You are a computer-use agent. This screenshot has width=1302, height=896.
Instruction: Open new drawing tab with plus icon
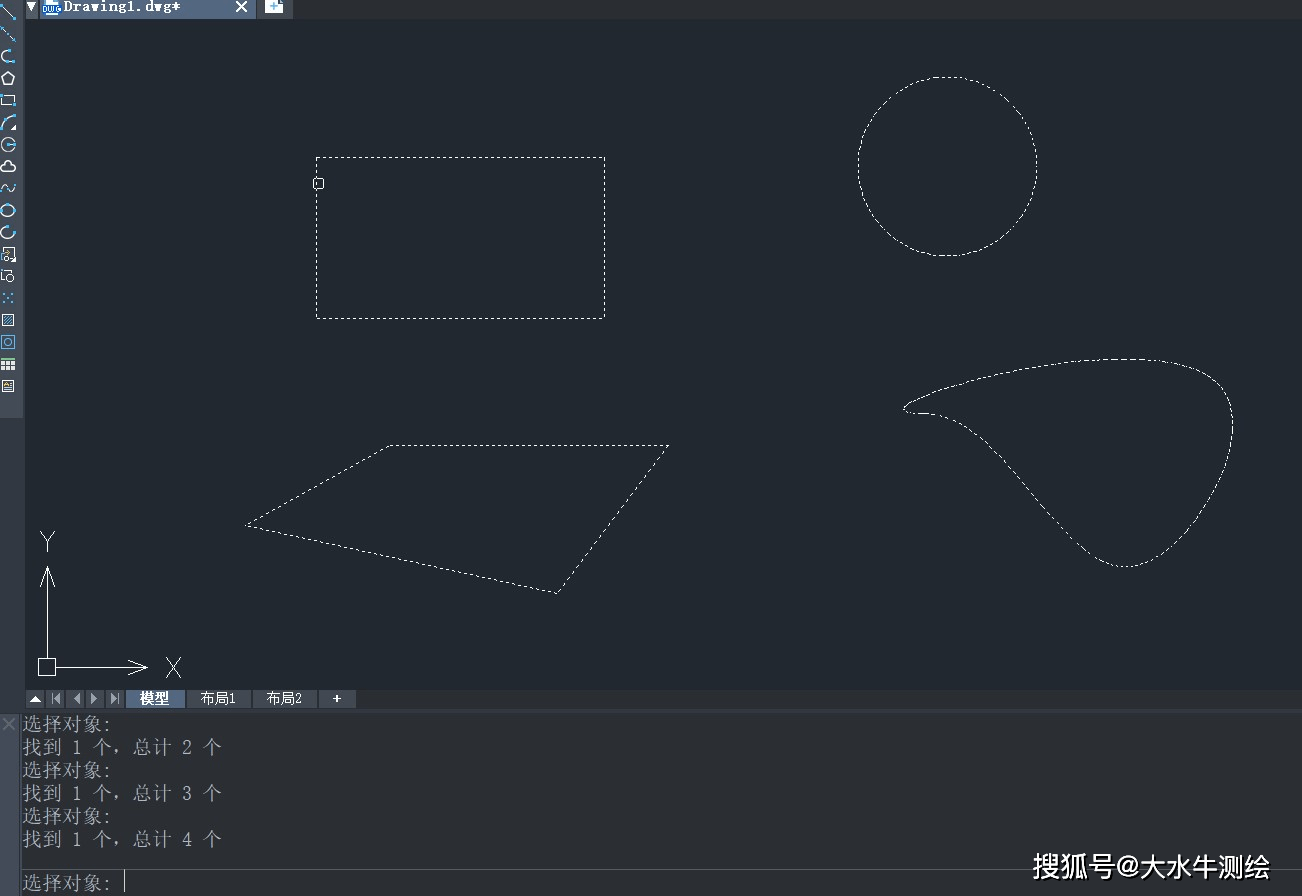tap(274, 7)
